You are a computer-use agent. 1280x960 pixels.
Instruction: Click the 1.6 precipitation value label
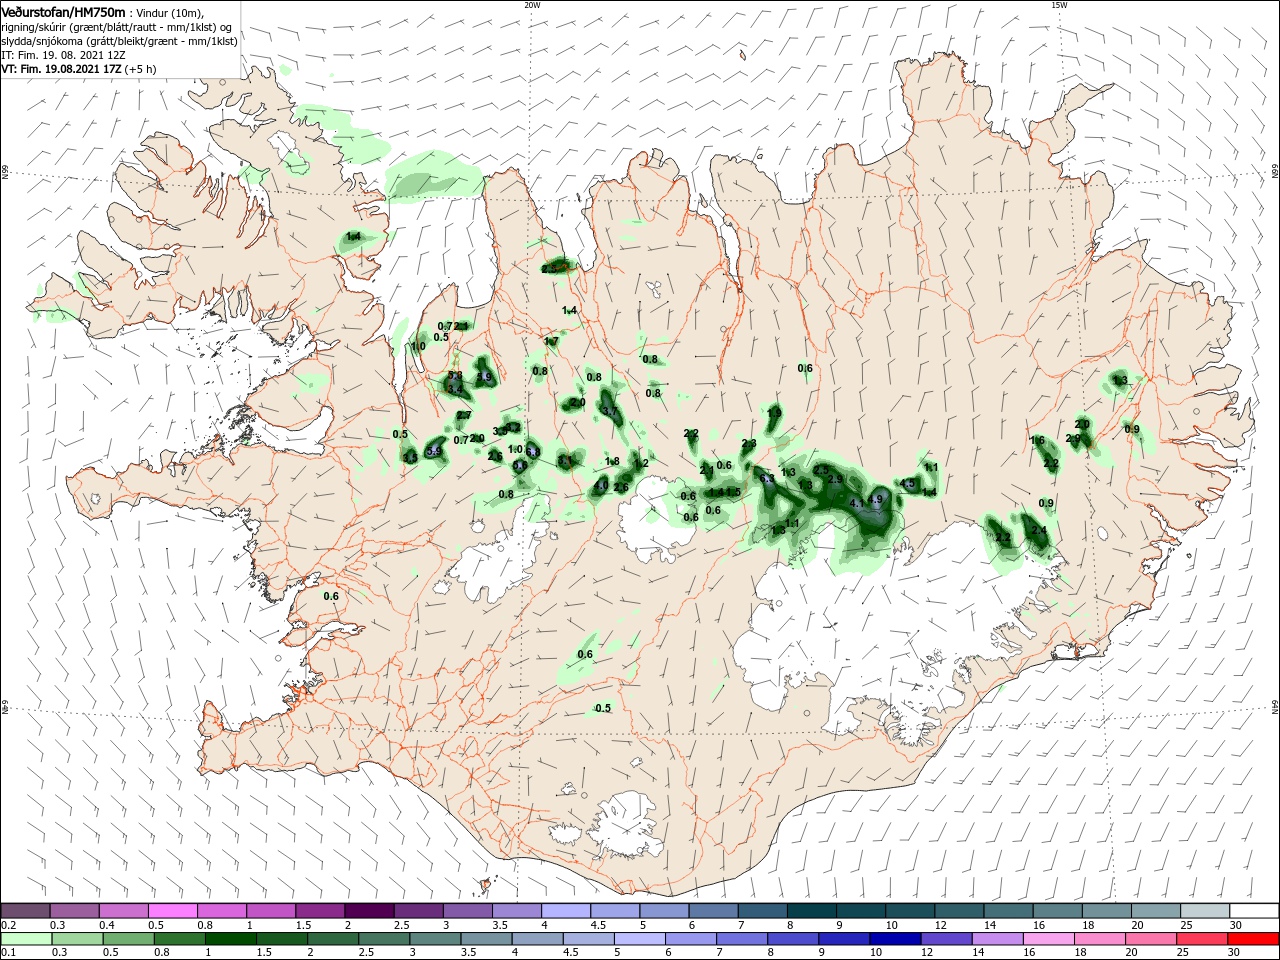click(1037, 440)
